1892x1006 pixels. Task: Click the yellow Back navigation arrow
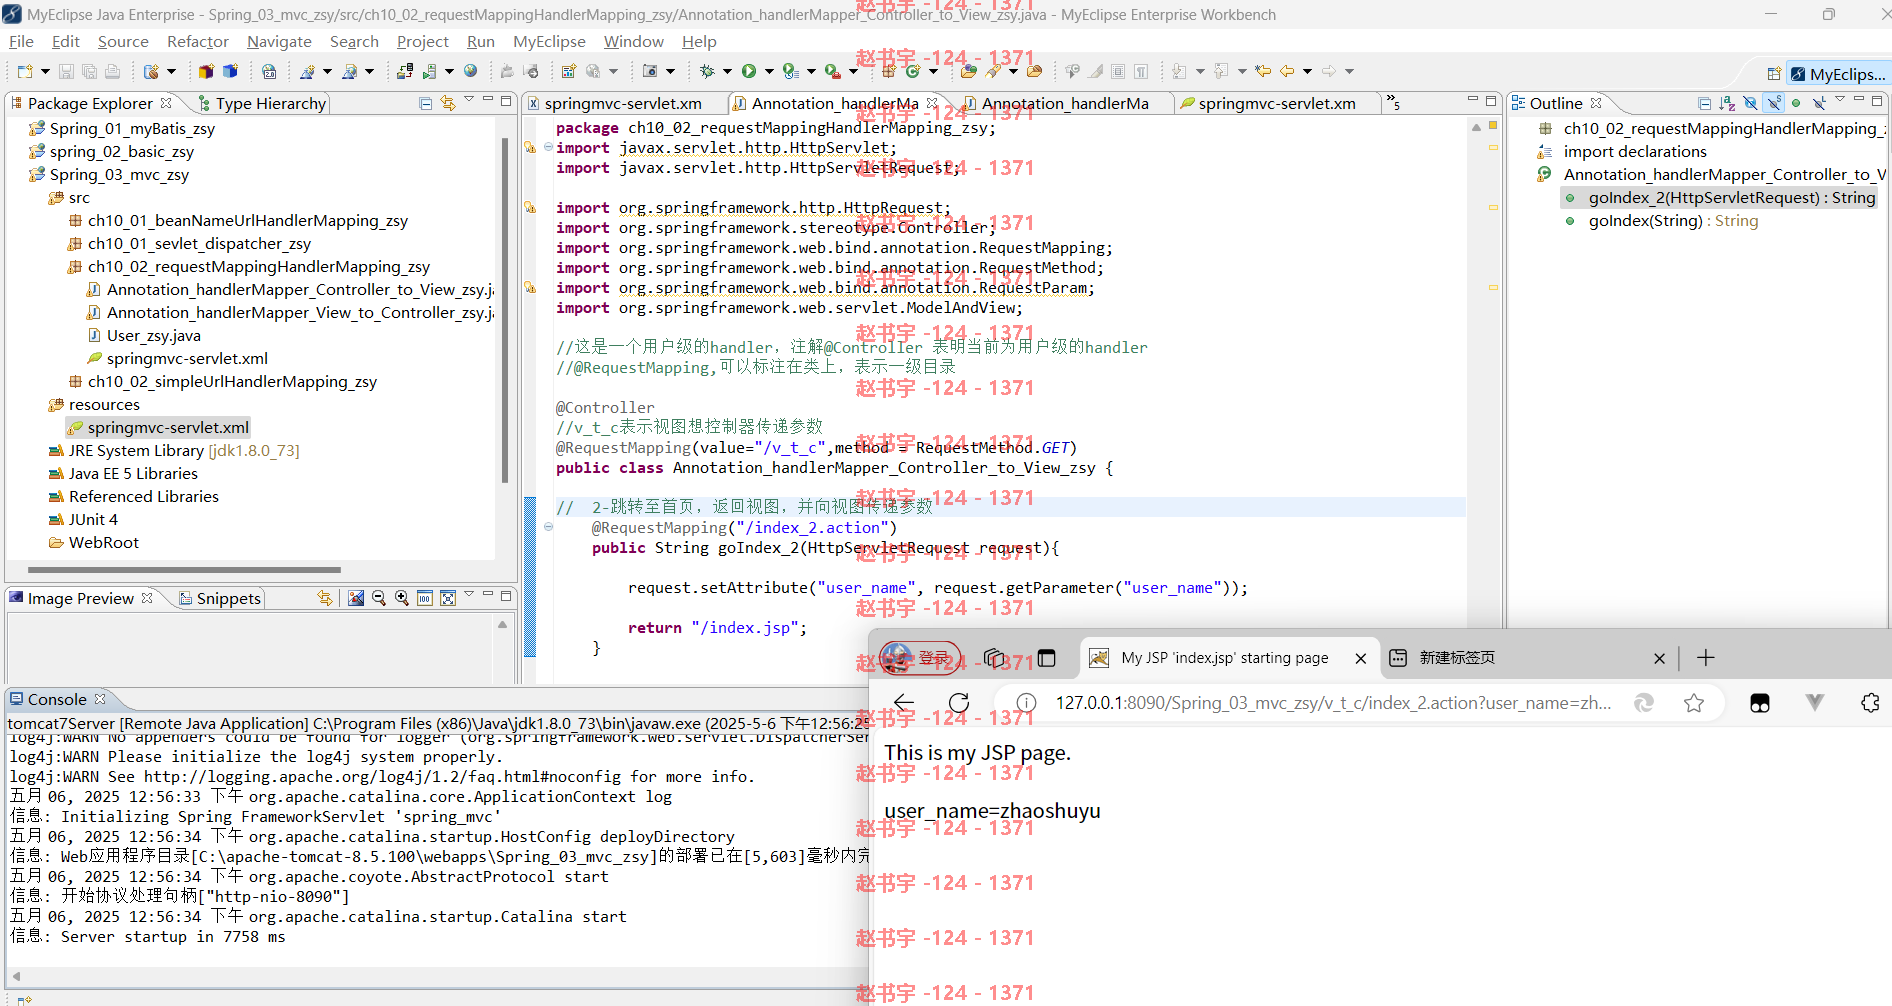pyautogui.click(x=1287, y=71)
